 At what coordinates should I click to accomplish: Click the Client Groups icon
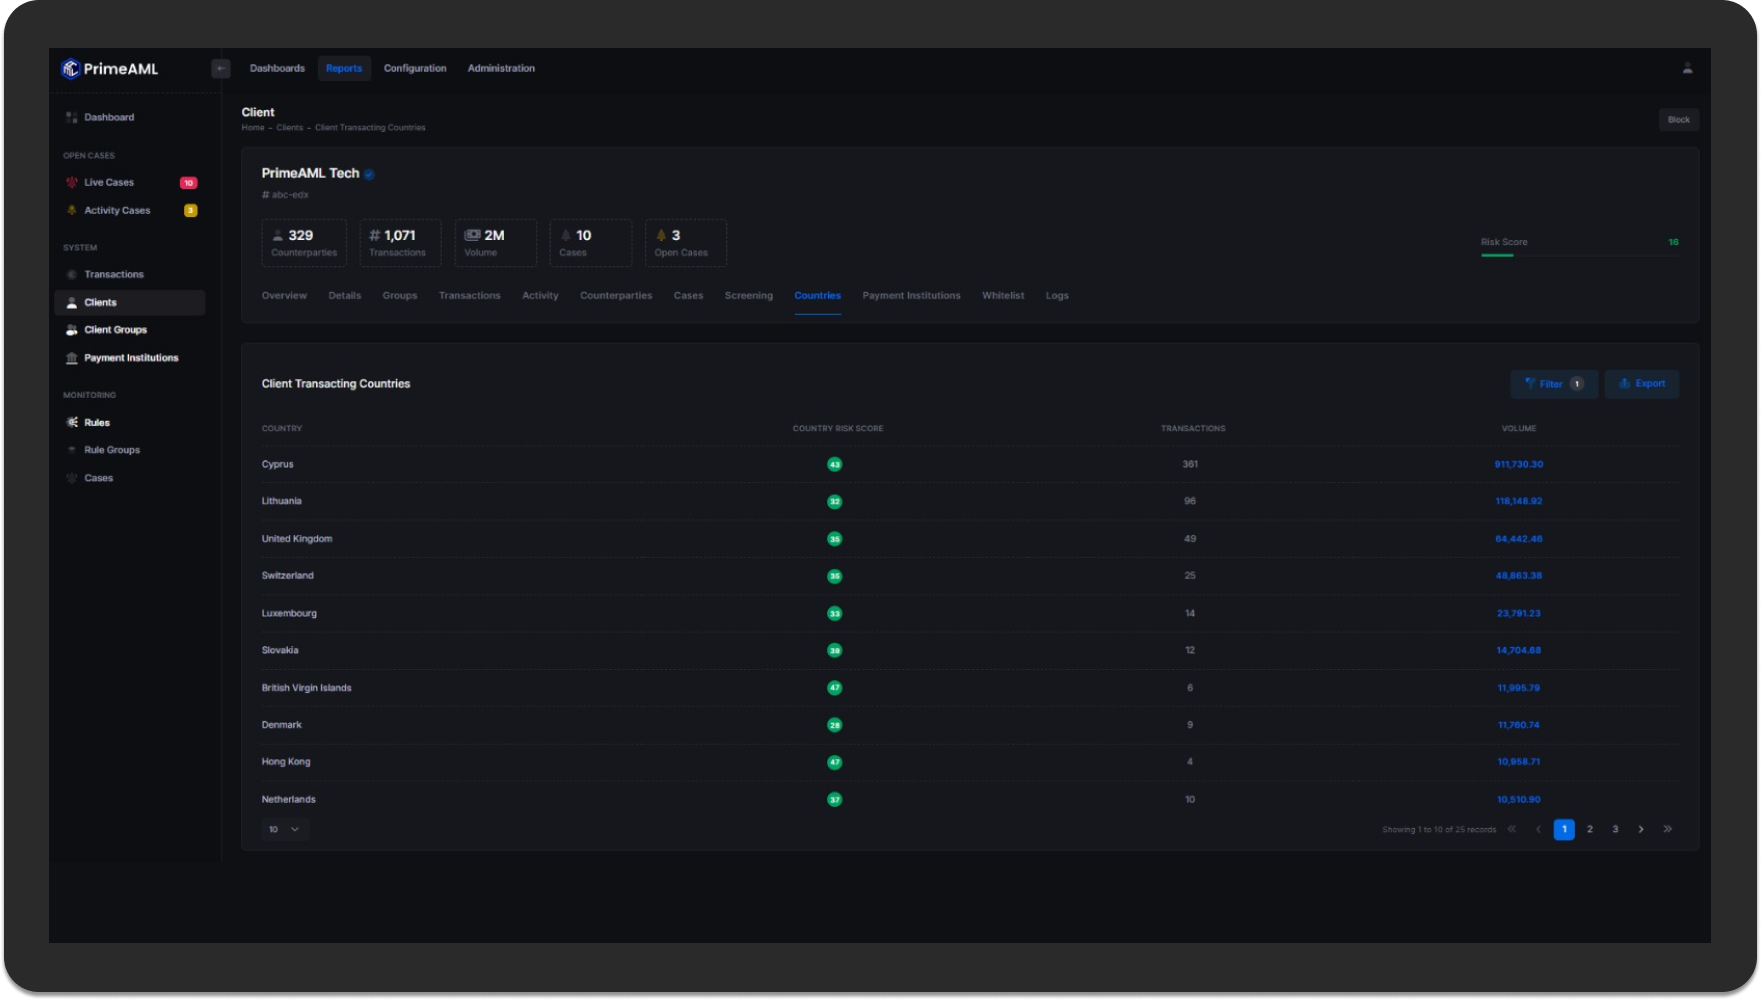(72, 330)
